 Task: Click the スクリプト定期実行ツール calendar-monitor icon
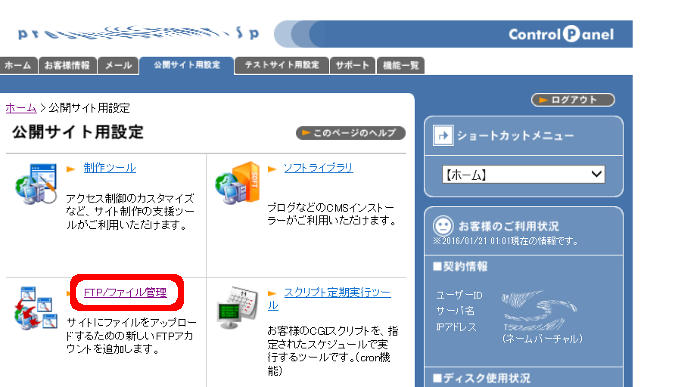pos(238,308)
